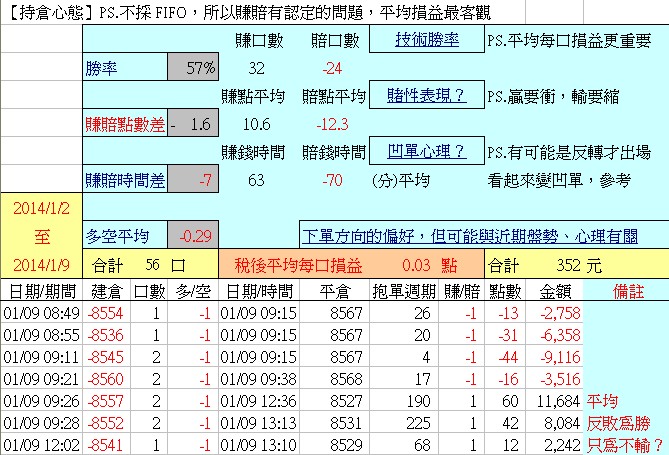Select the 平倉 column header
Screen dimensions: 669x455
click(334, 292)
